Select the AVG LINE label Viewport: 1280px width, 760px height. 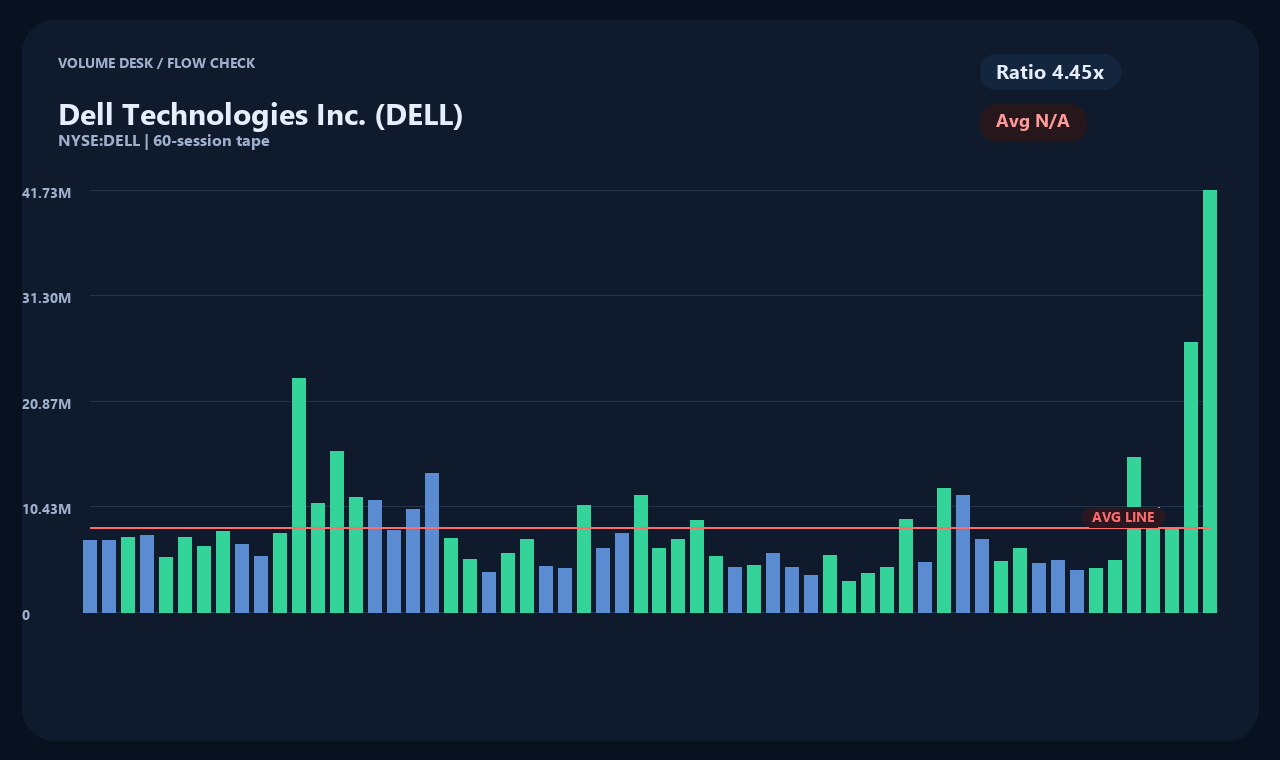click(1123, 517)
